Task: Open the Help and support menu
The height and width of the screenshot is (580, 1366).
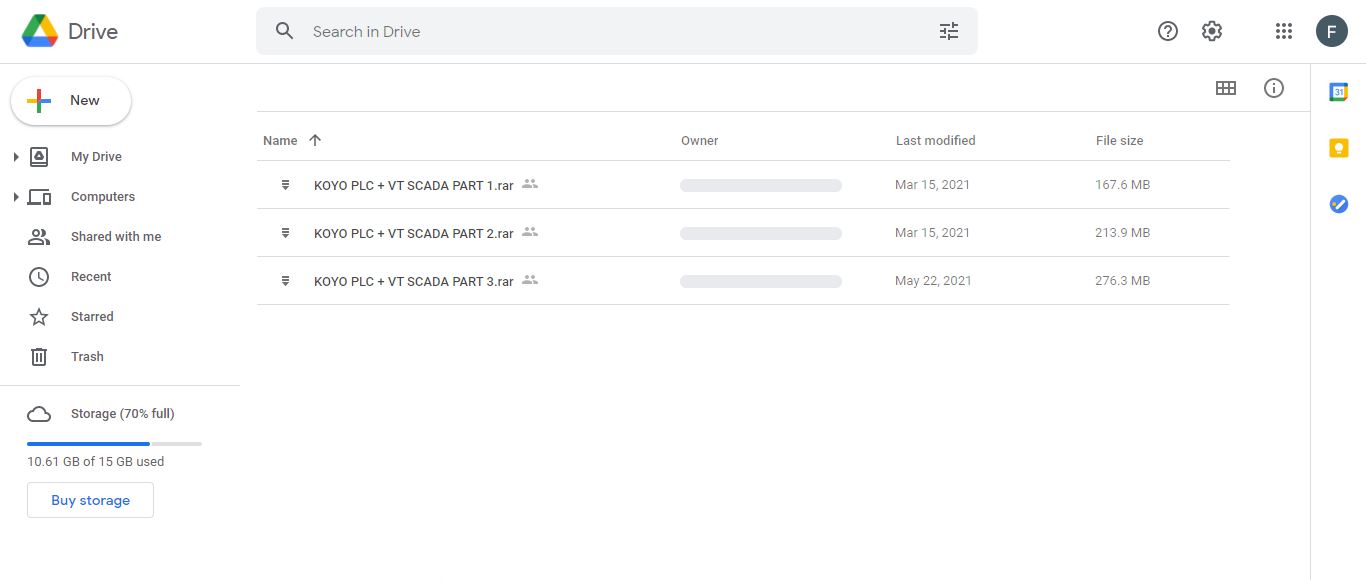Action: click(x=1167, y=31)
